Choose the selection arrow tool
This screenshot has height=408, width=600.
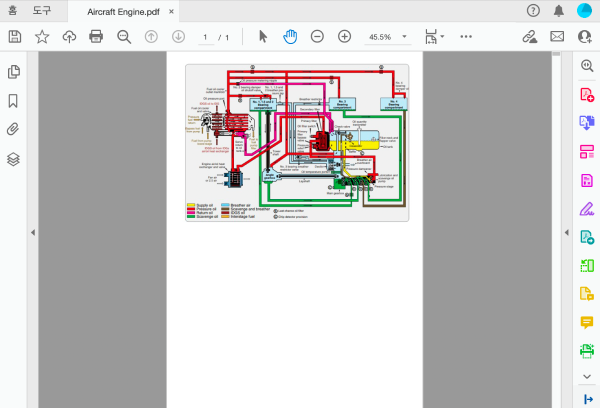(263, 37)
